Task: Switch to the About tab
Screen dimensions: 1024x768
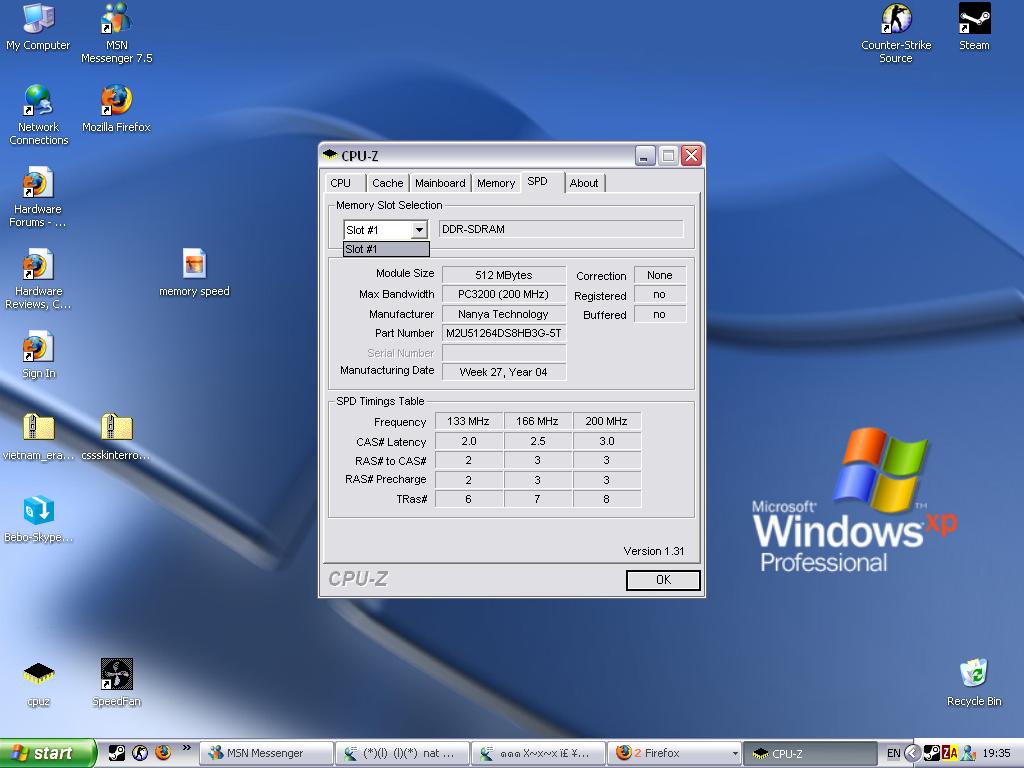Action: tap(584, 183)
